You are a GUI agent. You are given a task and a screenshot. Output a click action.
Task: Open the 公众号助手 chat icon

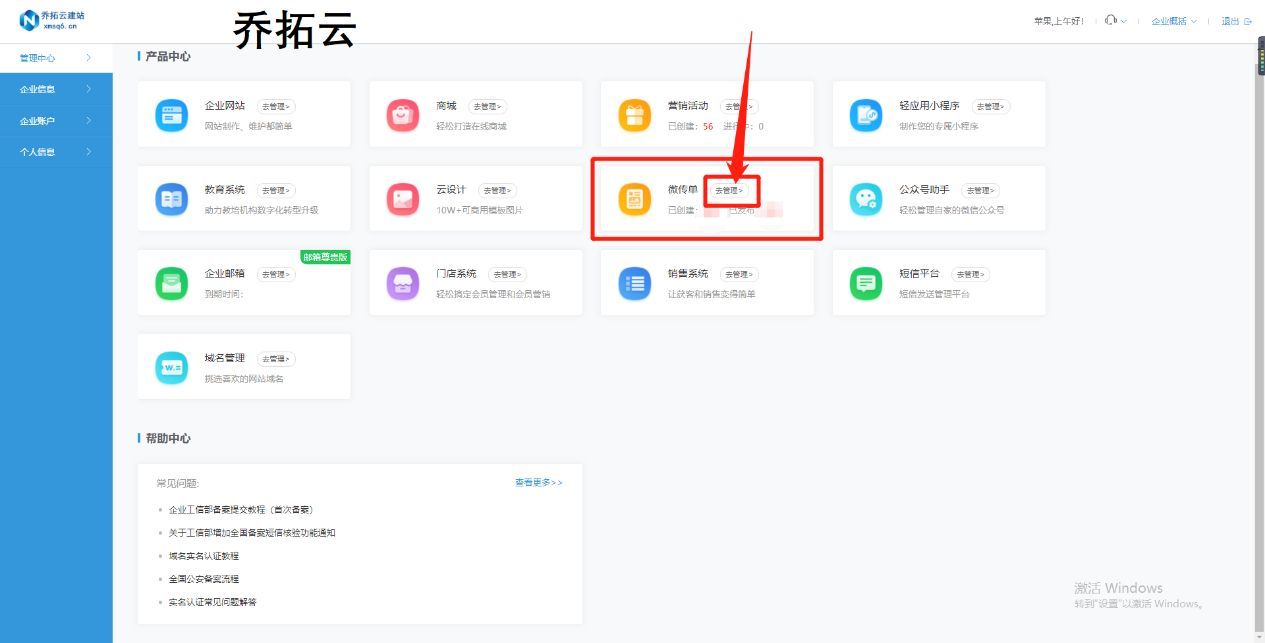[x=866, y=199]
